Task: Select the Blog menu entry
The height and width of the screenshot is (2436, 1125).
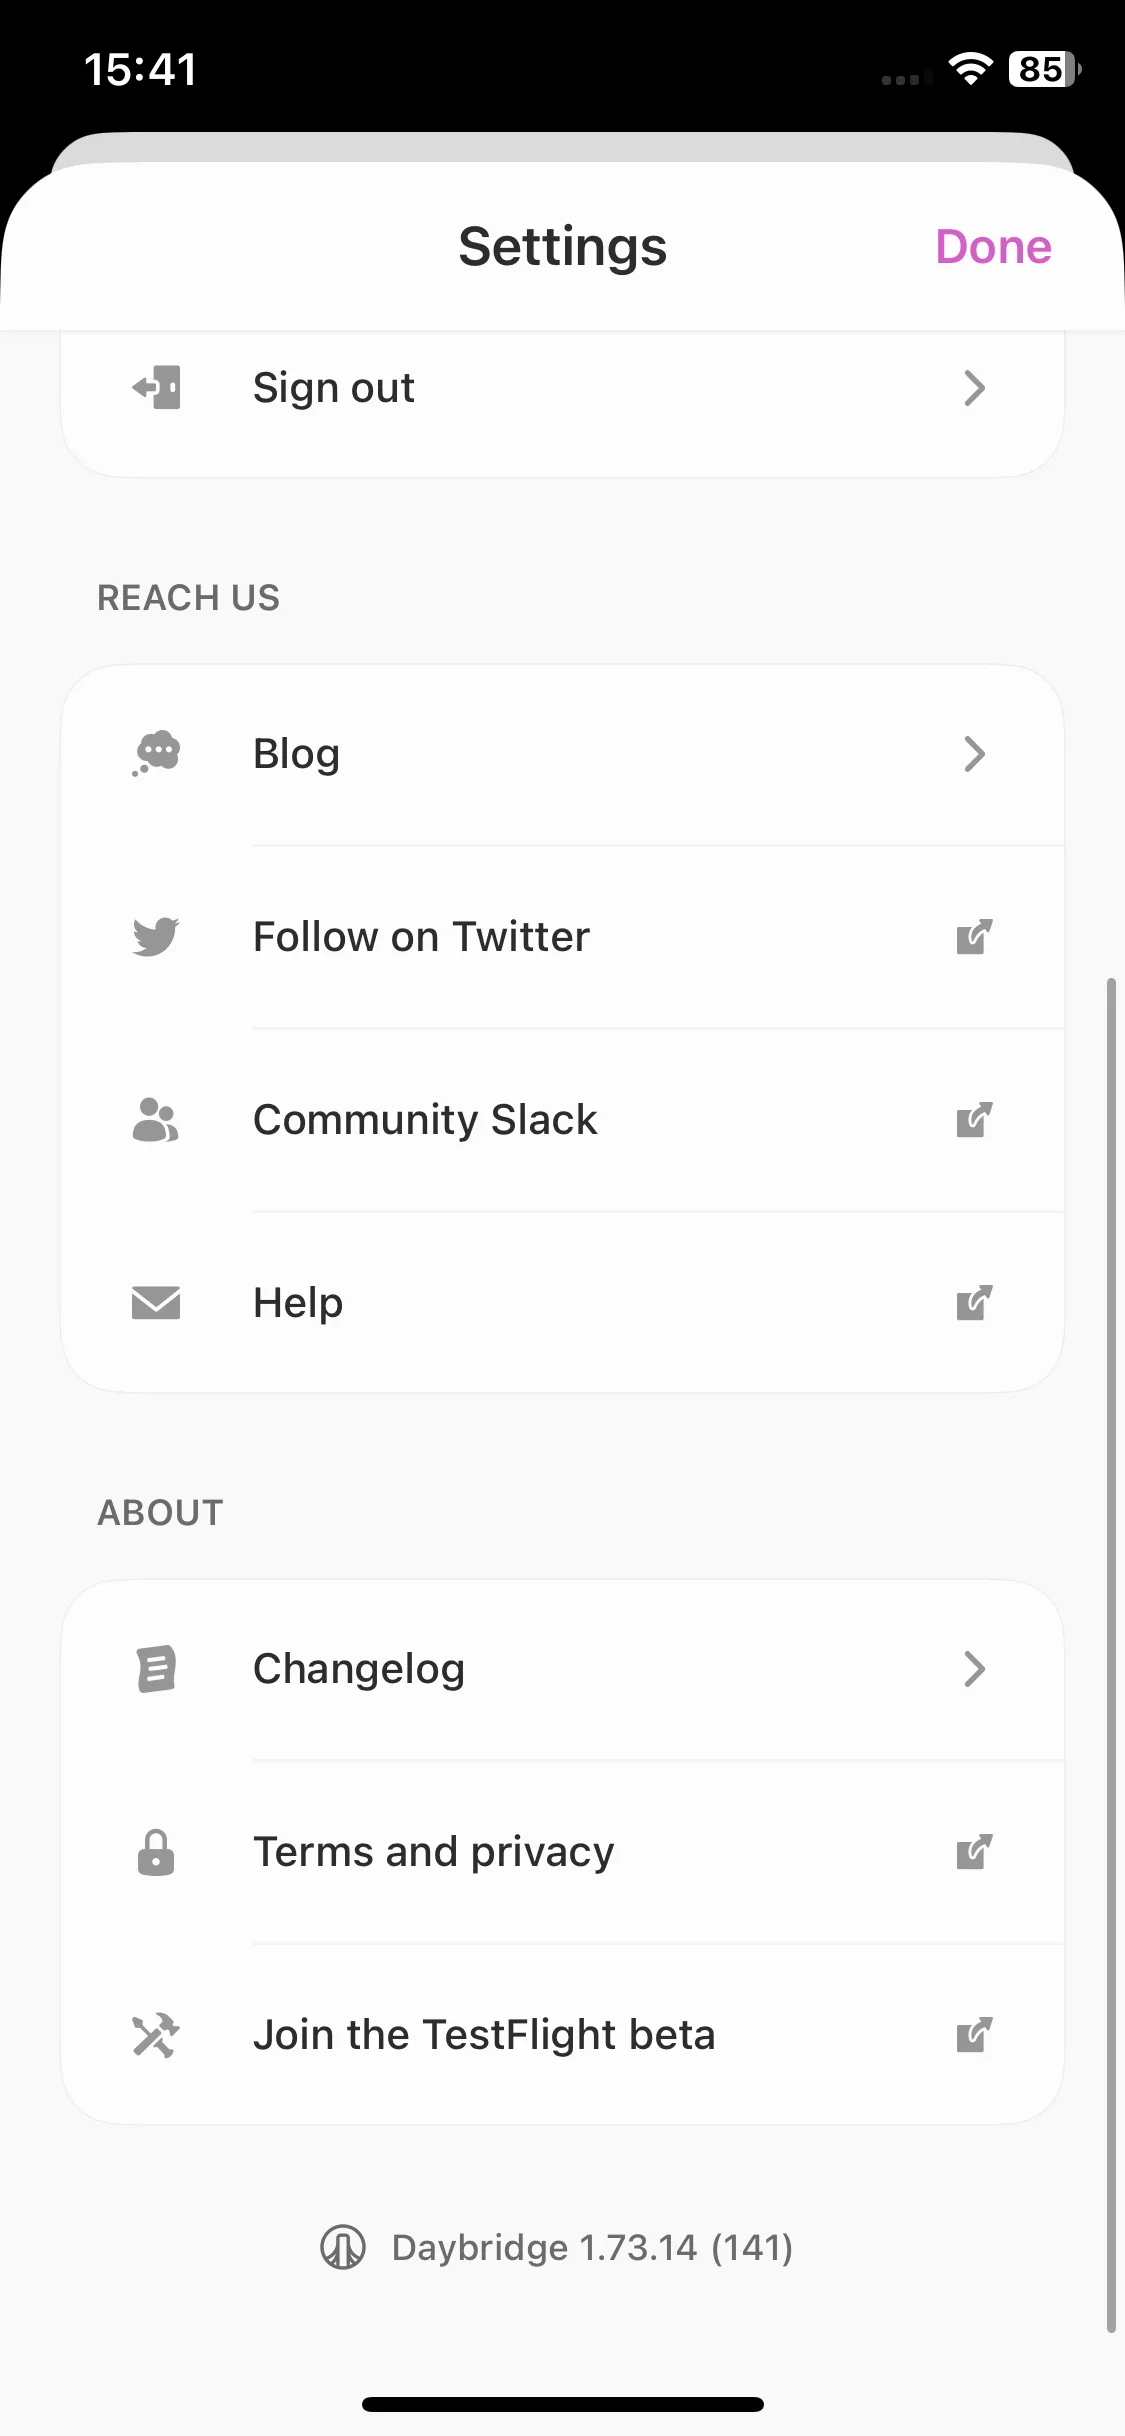Action: pos(563,754)
